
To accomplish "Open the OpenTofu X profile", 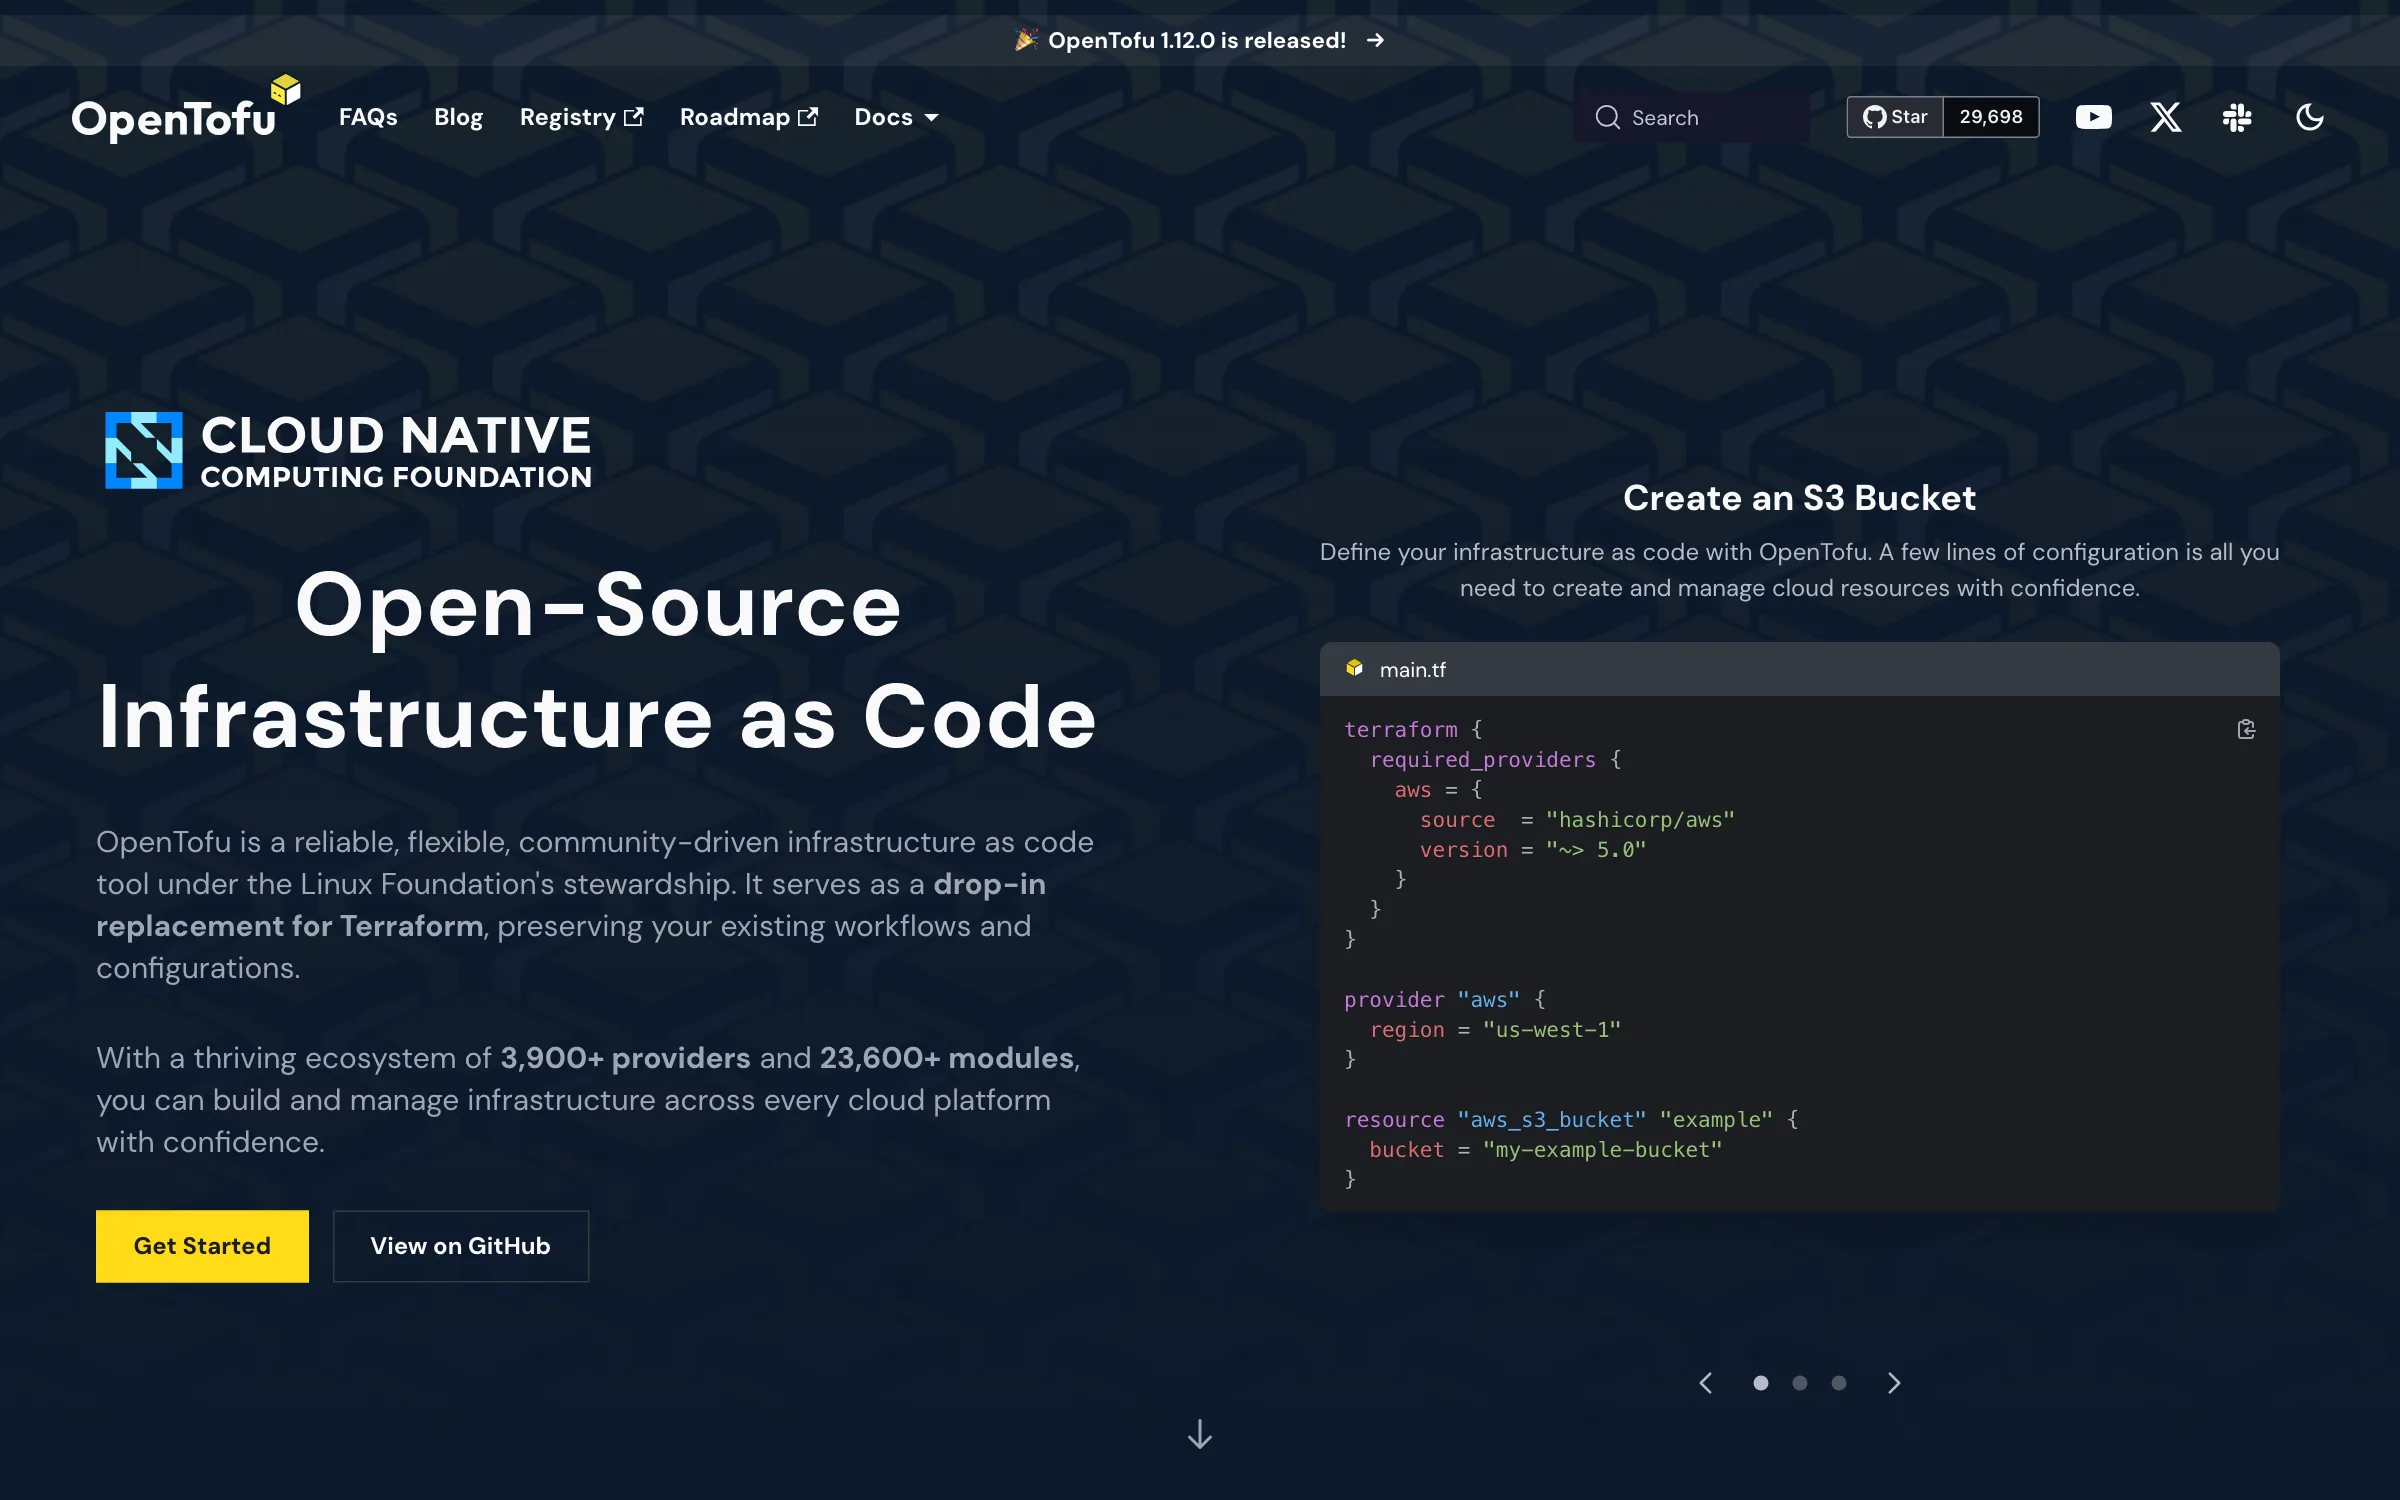I will [x=2166, y=117].
